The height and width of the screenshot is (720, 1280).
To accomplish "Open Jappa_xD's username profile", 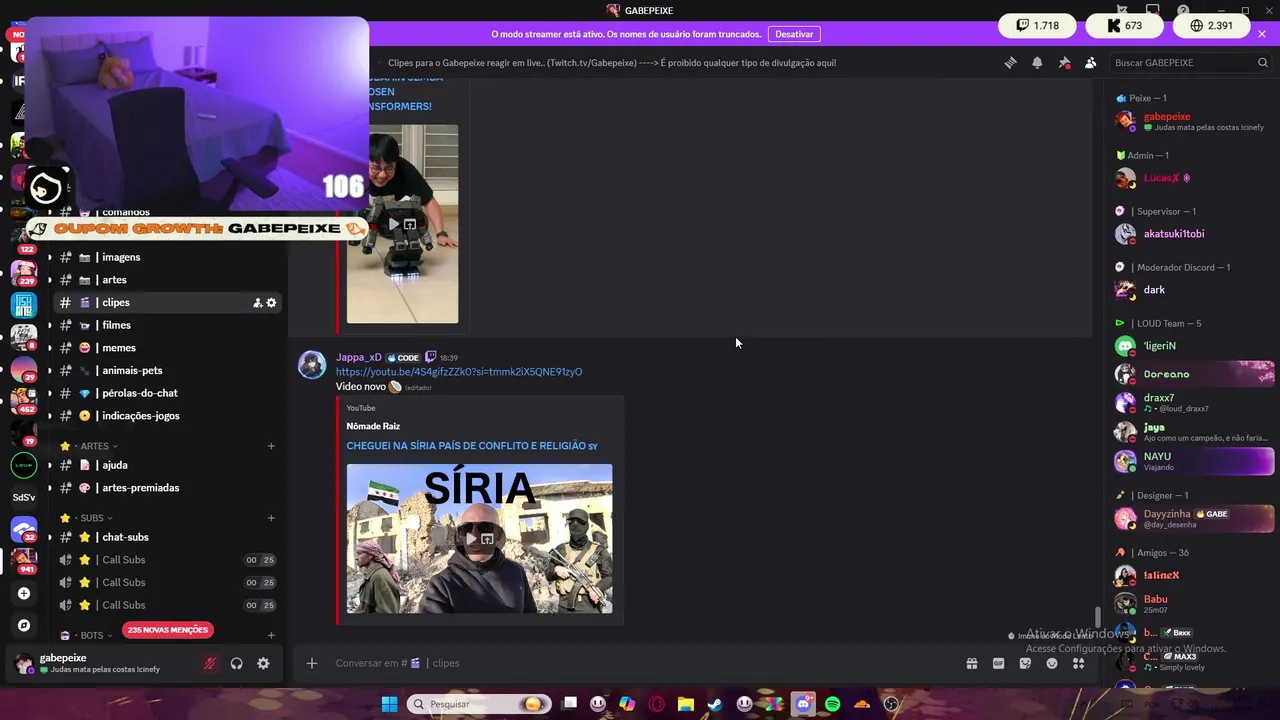I will point(358,357).
